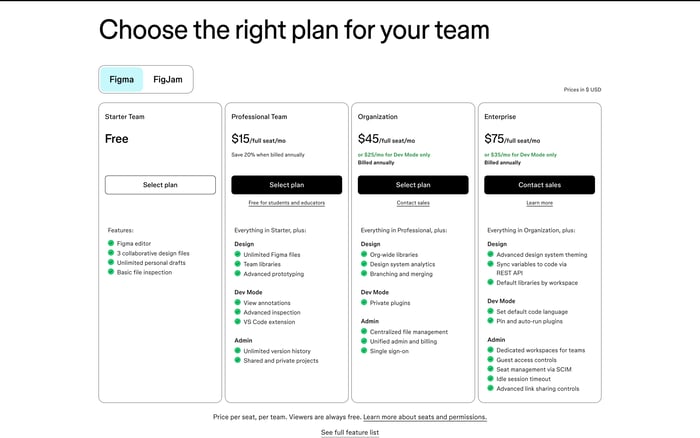Viewport: 700px width, 438px height.
Task: Switch to the FigJam pricing tab
Action: coord(168,79)
